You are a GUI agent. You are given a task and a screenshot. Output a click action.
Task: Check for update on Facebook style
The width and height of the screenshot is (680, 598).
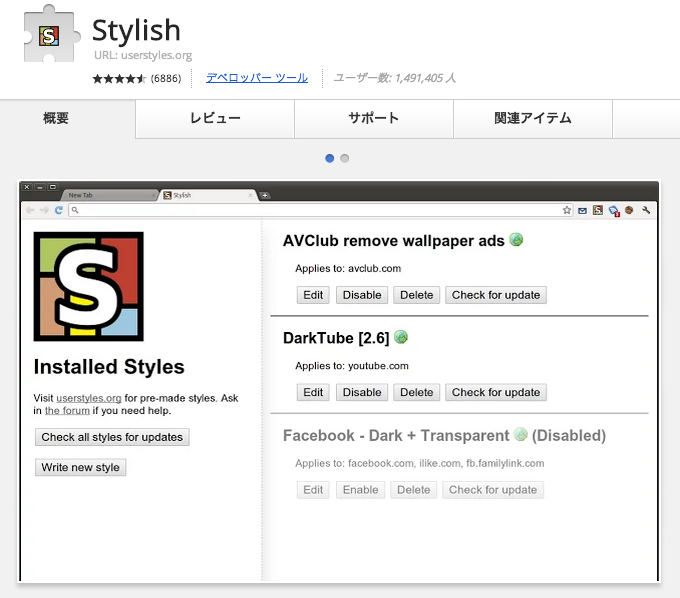493,490
